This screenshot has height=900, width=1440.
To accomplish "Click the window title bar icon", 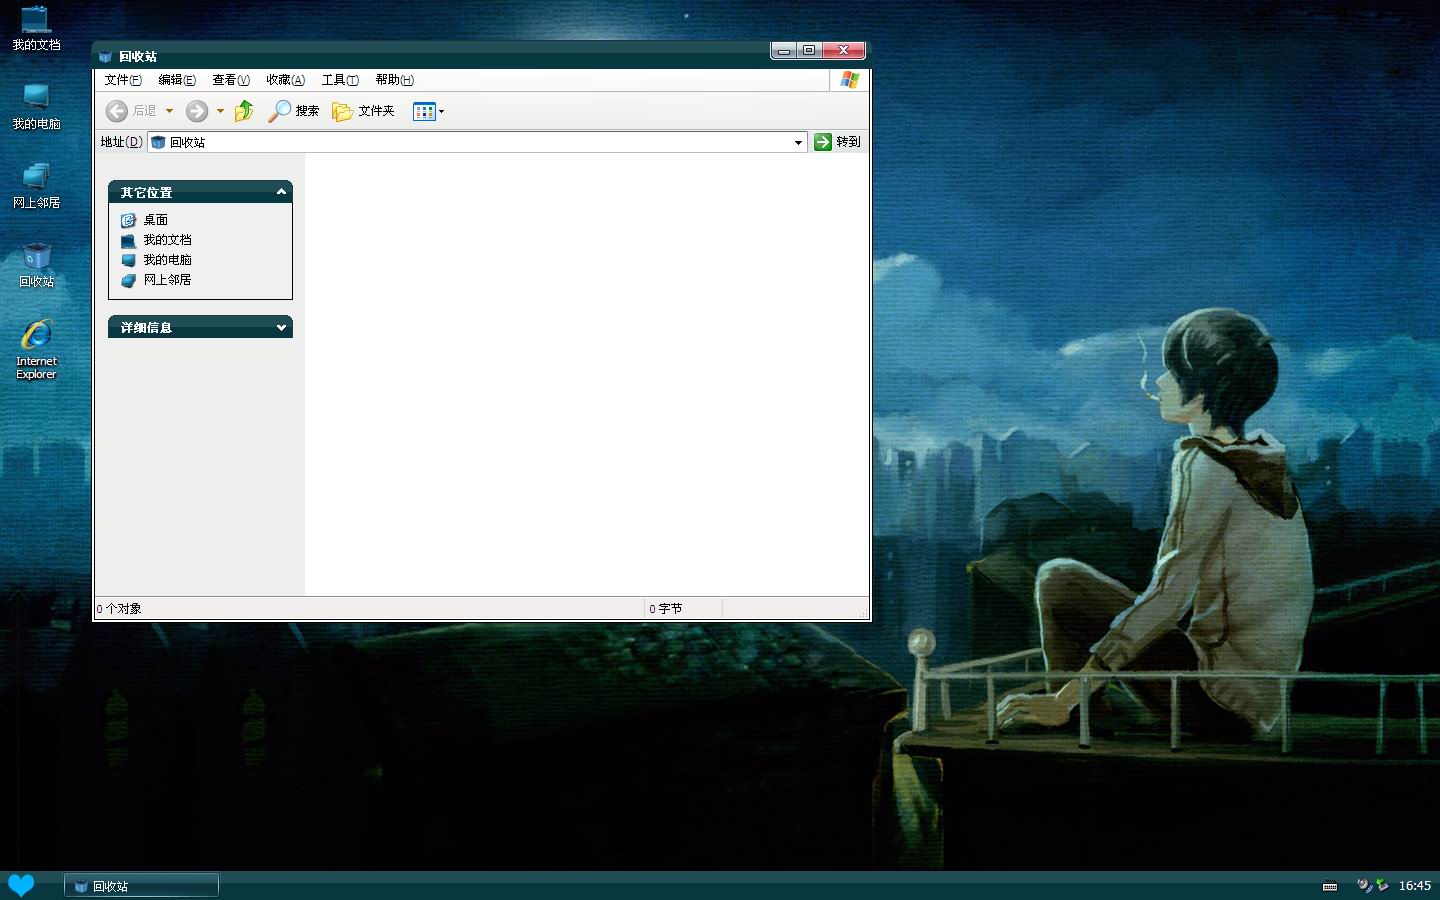I will 105,57.
